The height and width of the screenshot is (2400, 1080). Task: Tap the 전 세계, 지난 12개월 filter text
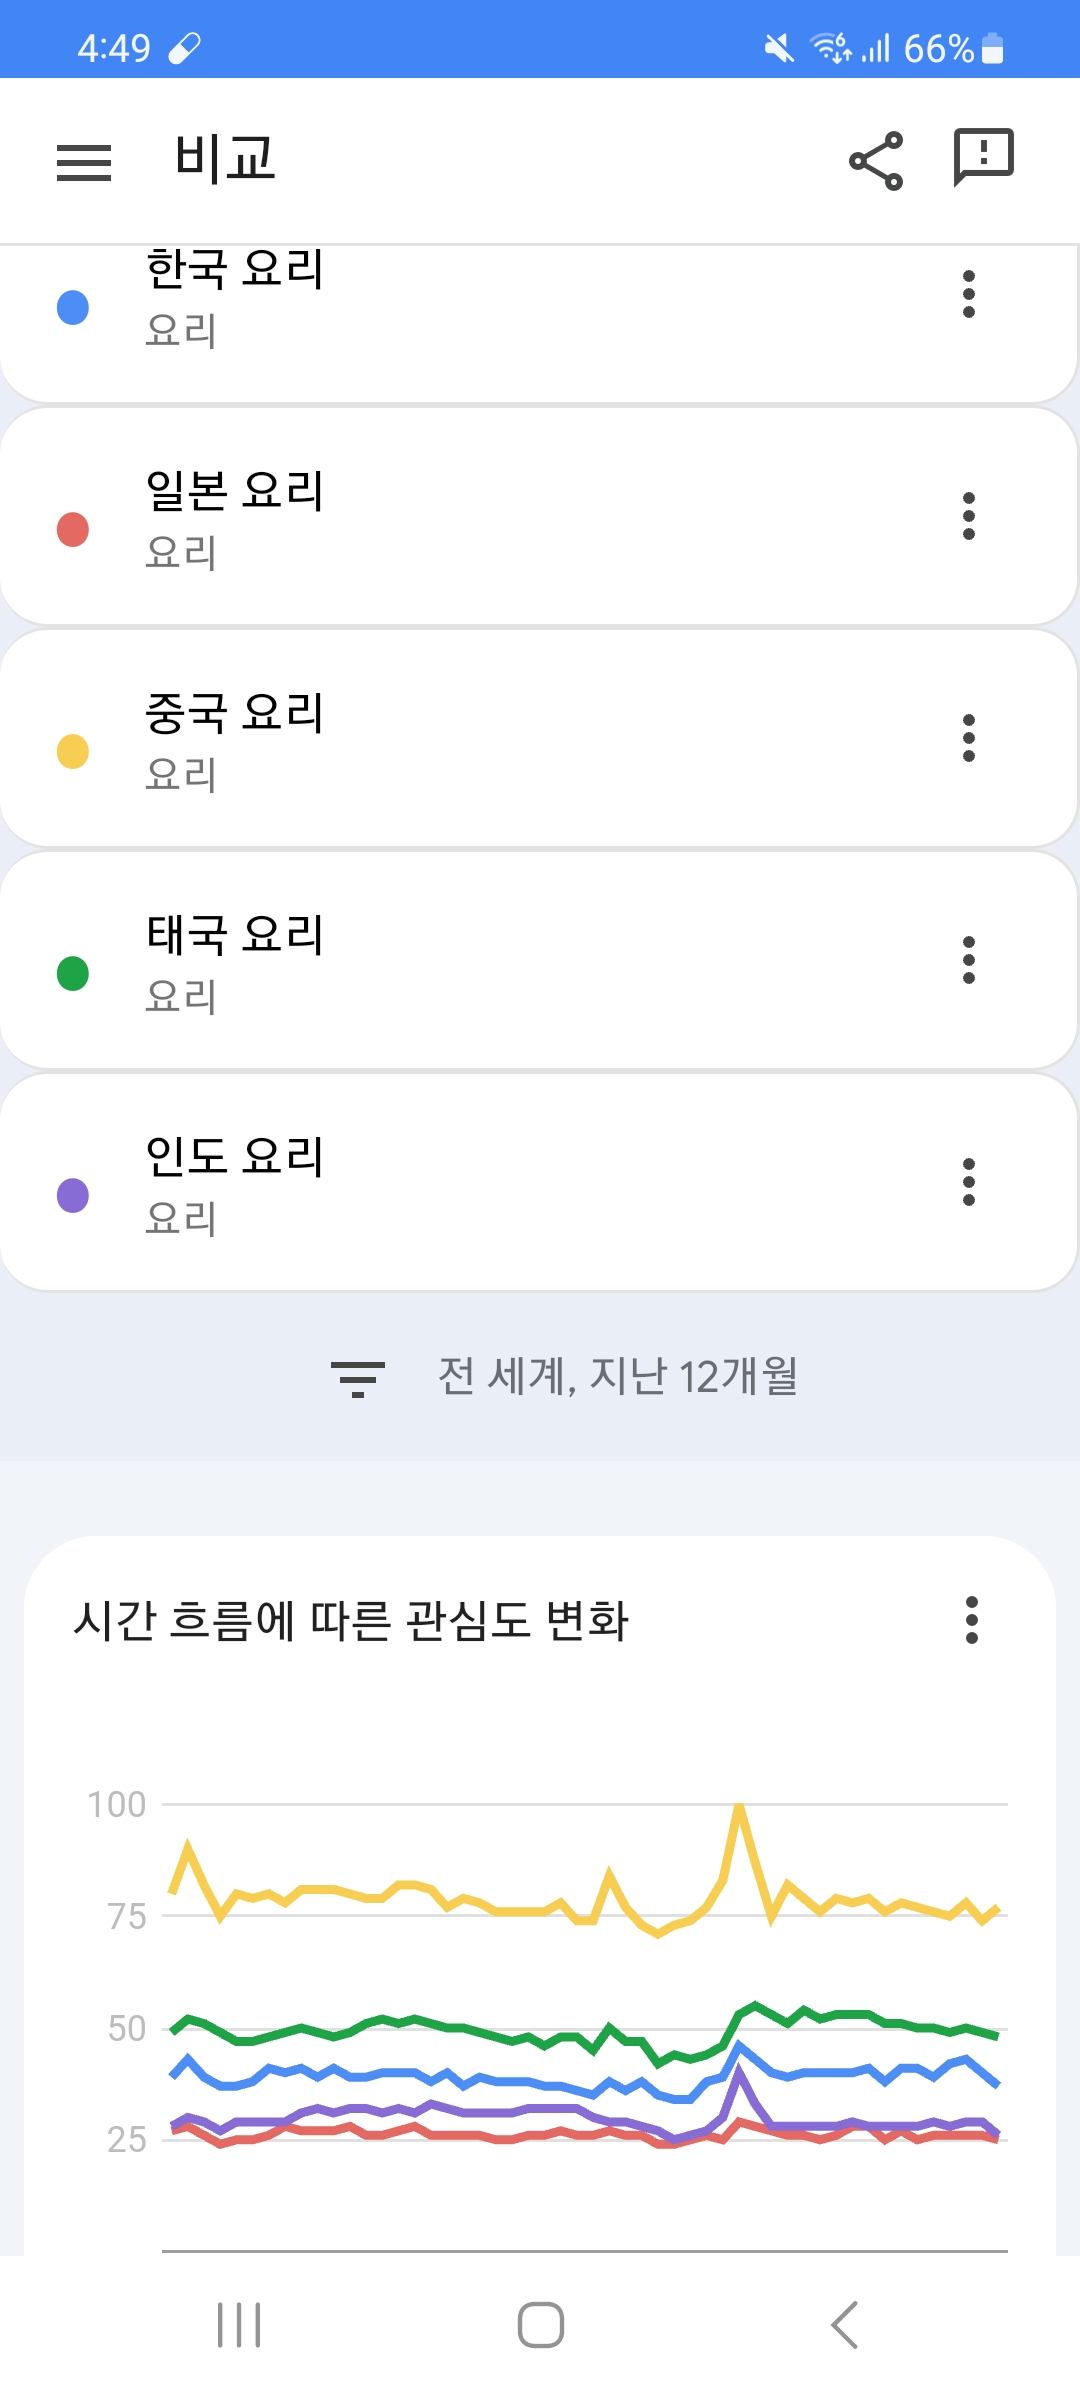617,1377
